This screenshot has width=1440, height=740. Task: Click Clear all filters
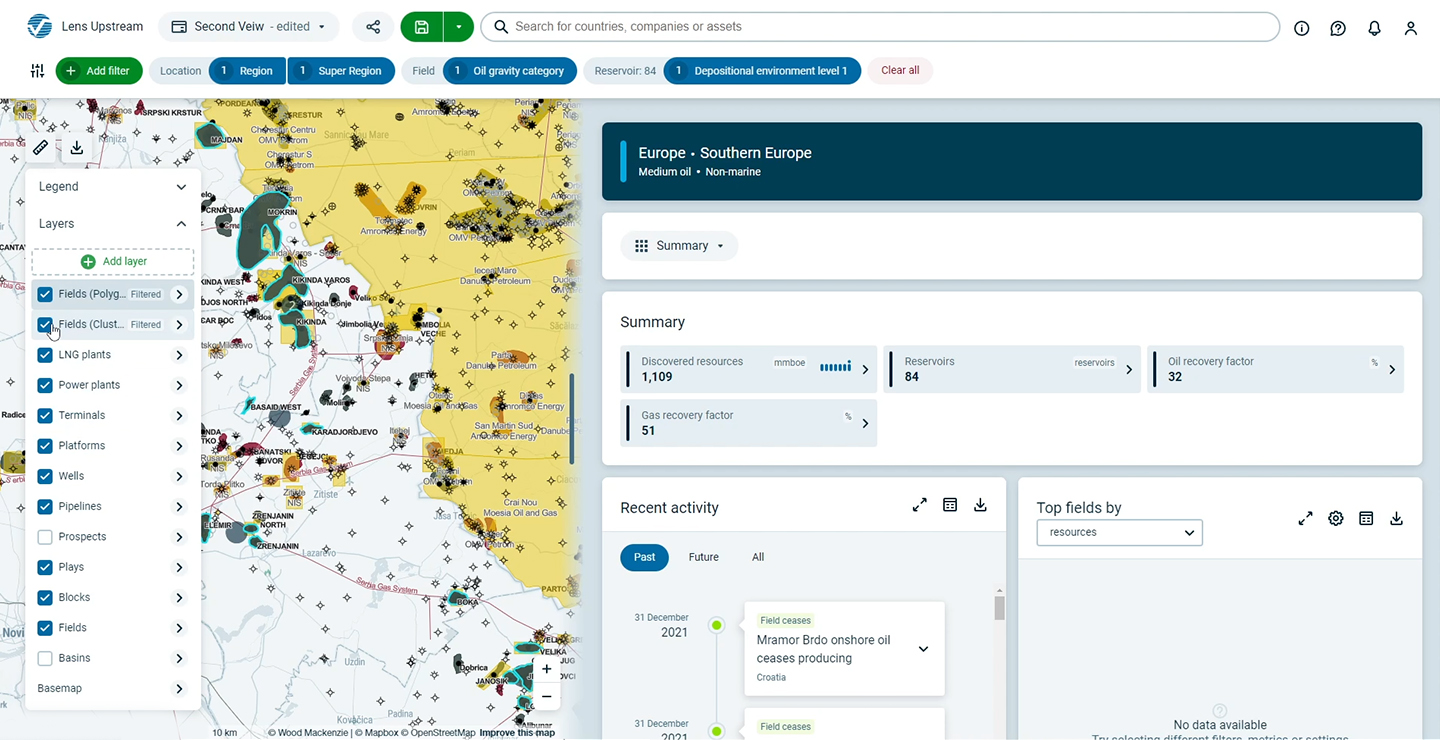pyautogui.click(x=900, y=71)
